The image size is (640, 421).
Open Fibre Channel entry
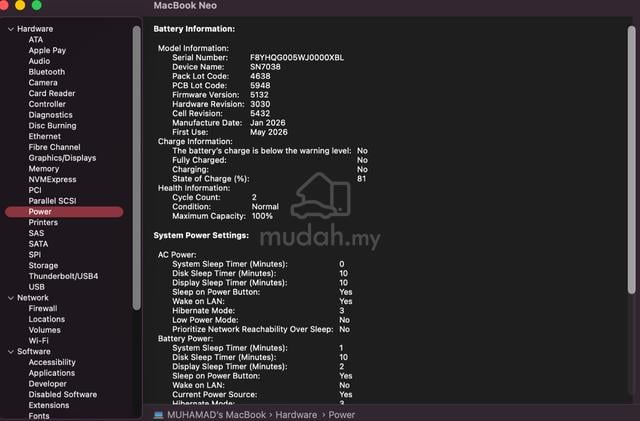[54, 147]
